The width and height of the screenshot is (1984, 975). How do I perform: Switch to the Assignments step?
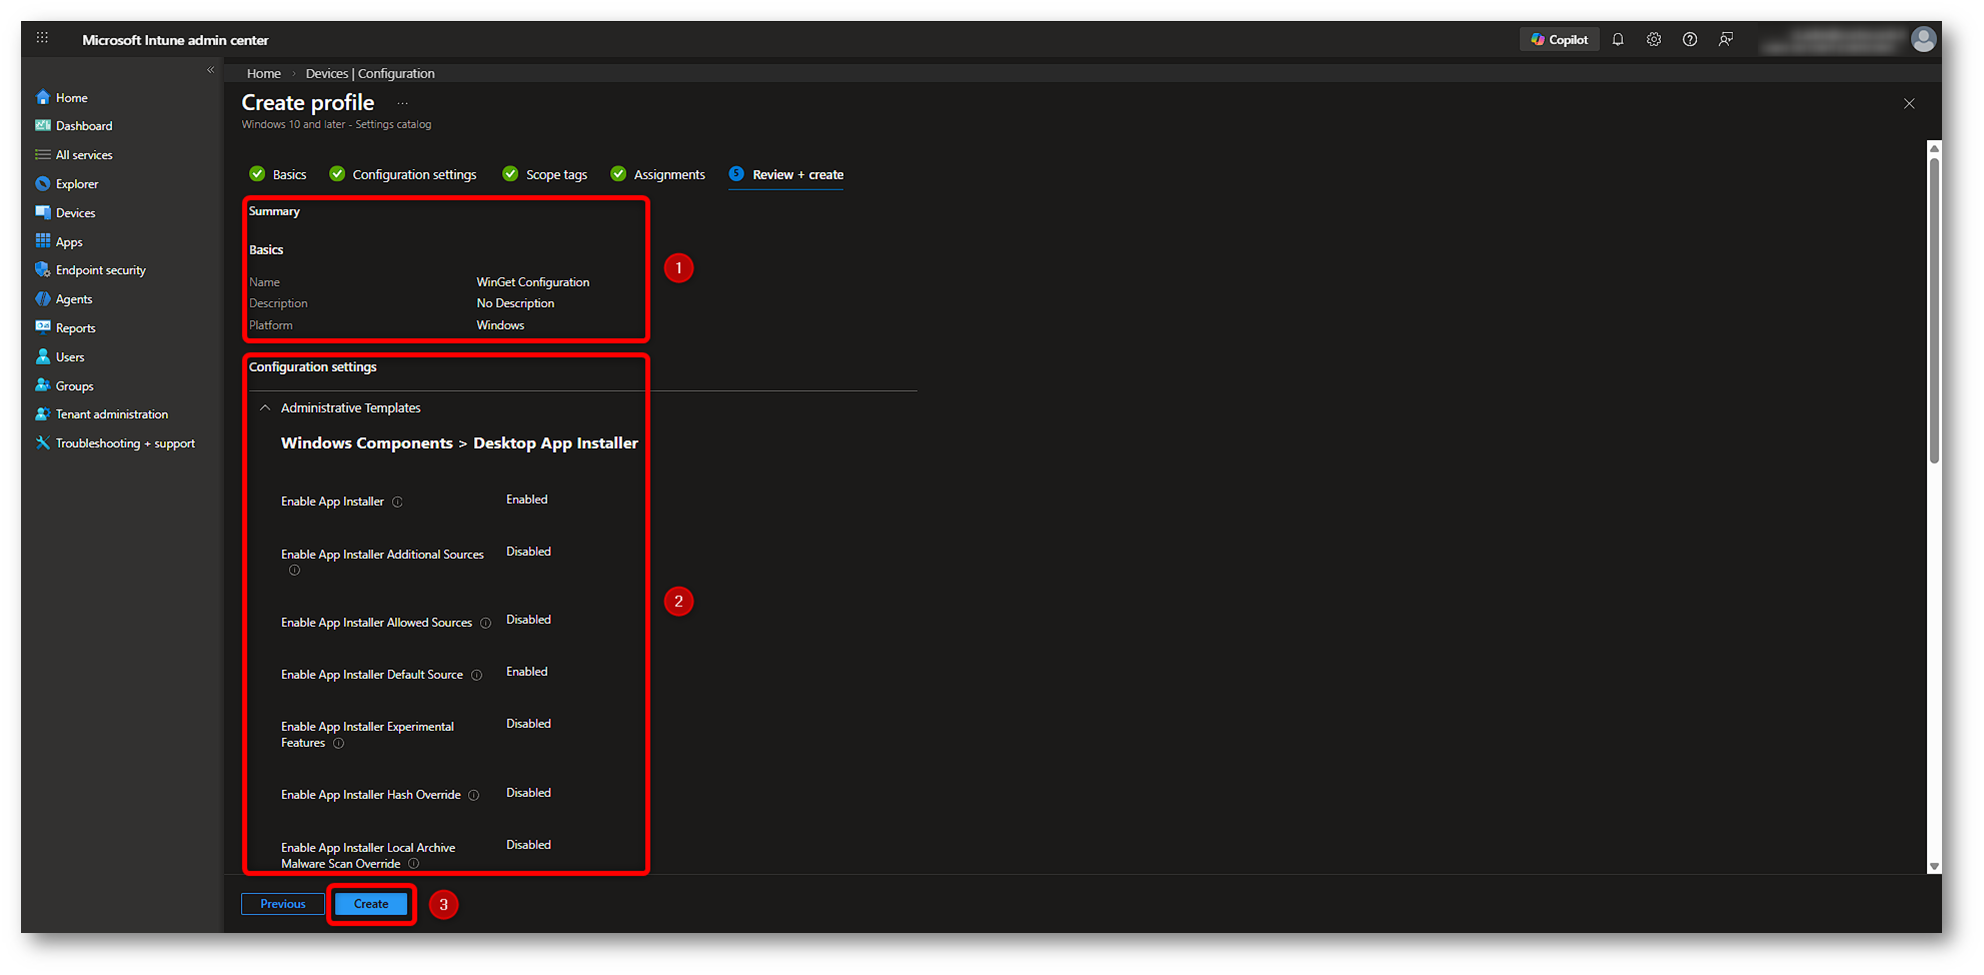[658, 174]
